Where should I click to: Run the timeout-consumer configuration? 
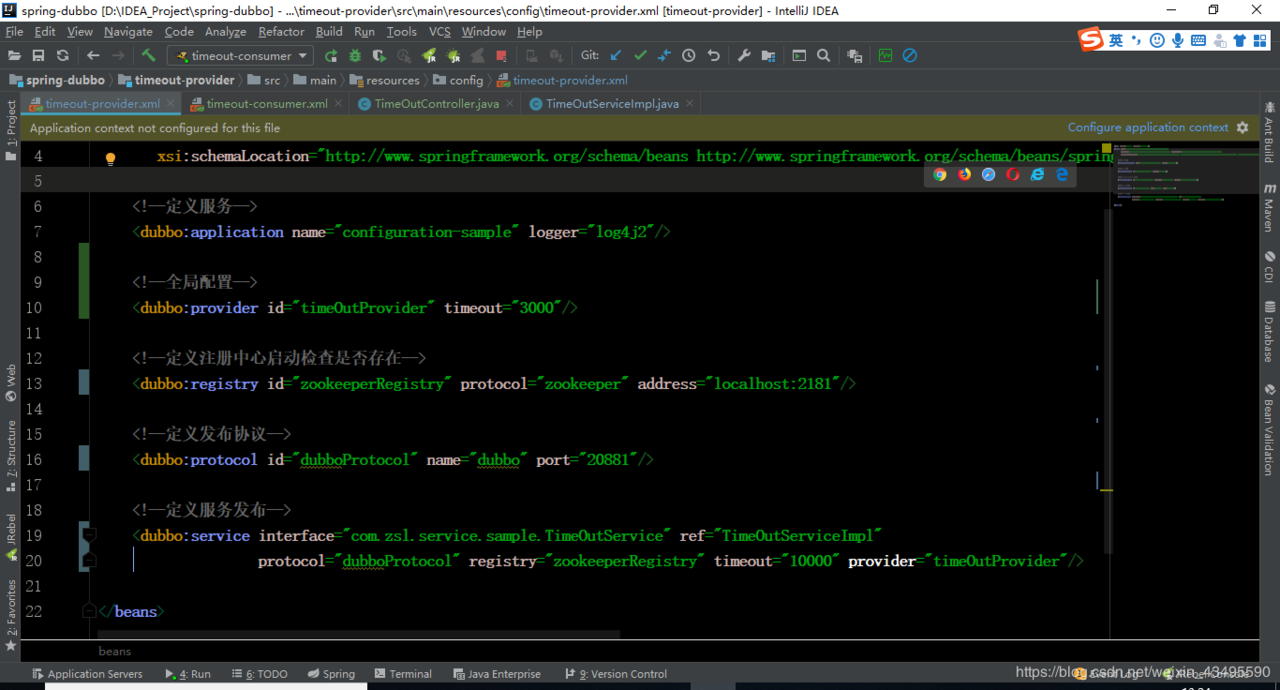click(x=331, y=56)
